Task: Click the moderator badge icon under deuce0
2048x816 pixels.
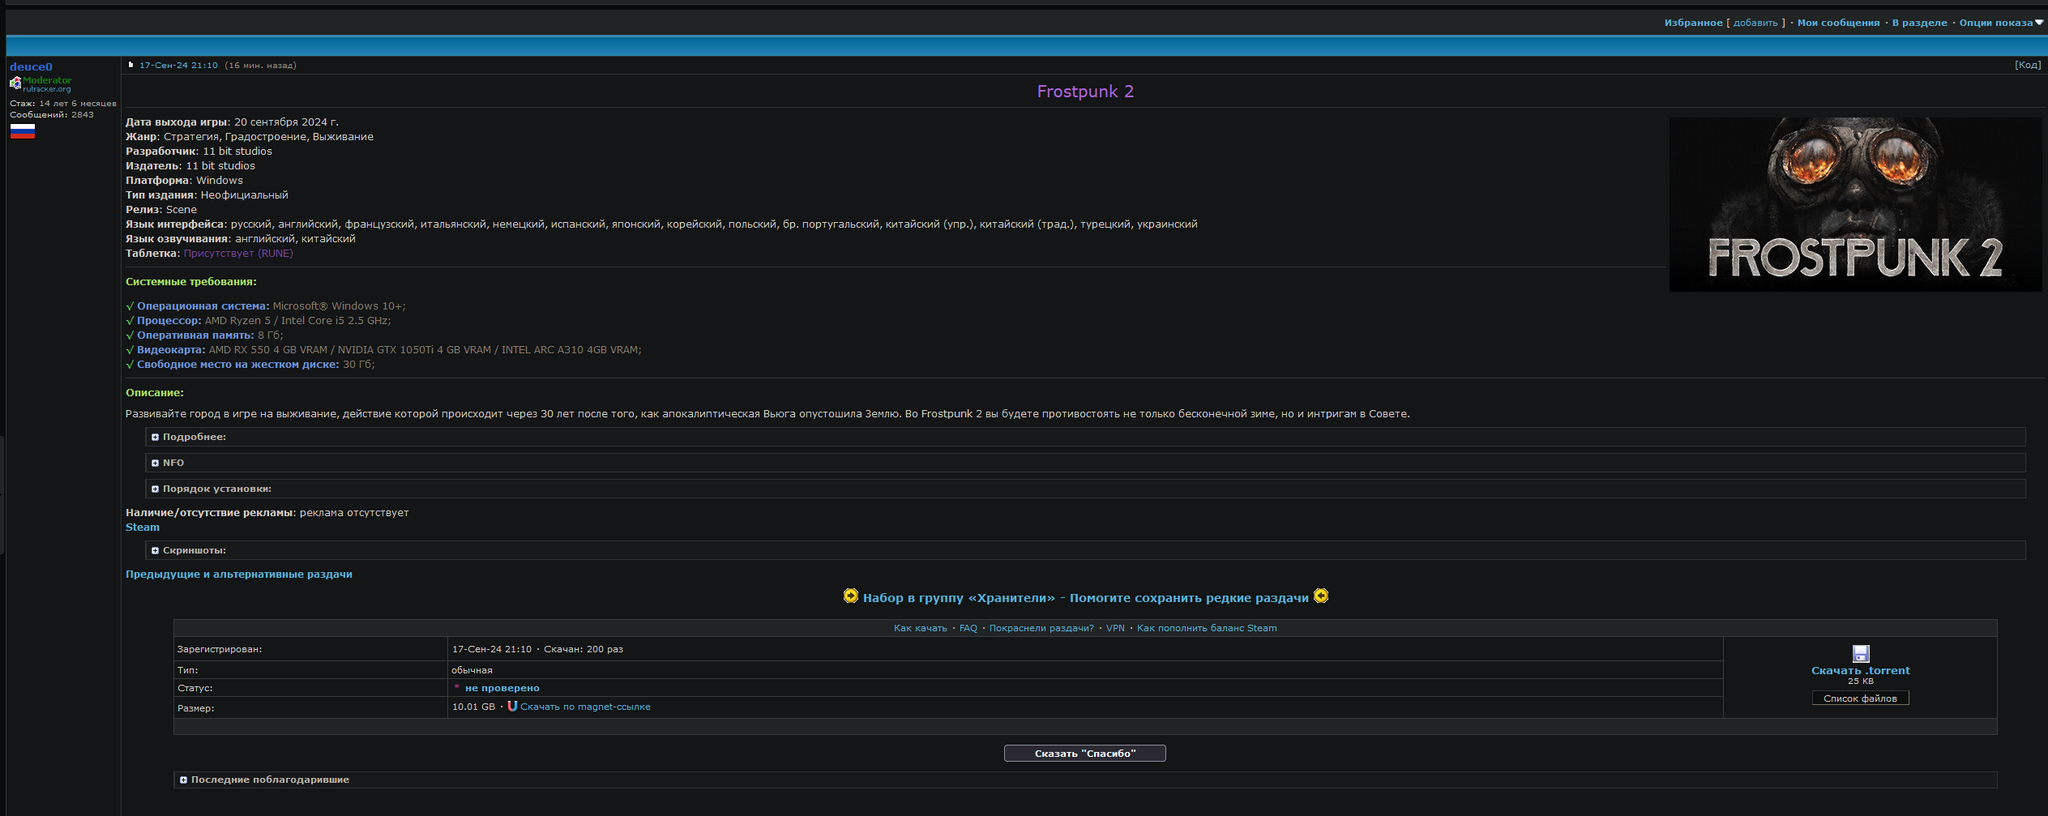Action: (x=15, y=83)
